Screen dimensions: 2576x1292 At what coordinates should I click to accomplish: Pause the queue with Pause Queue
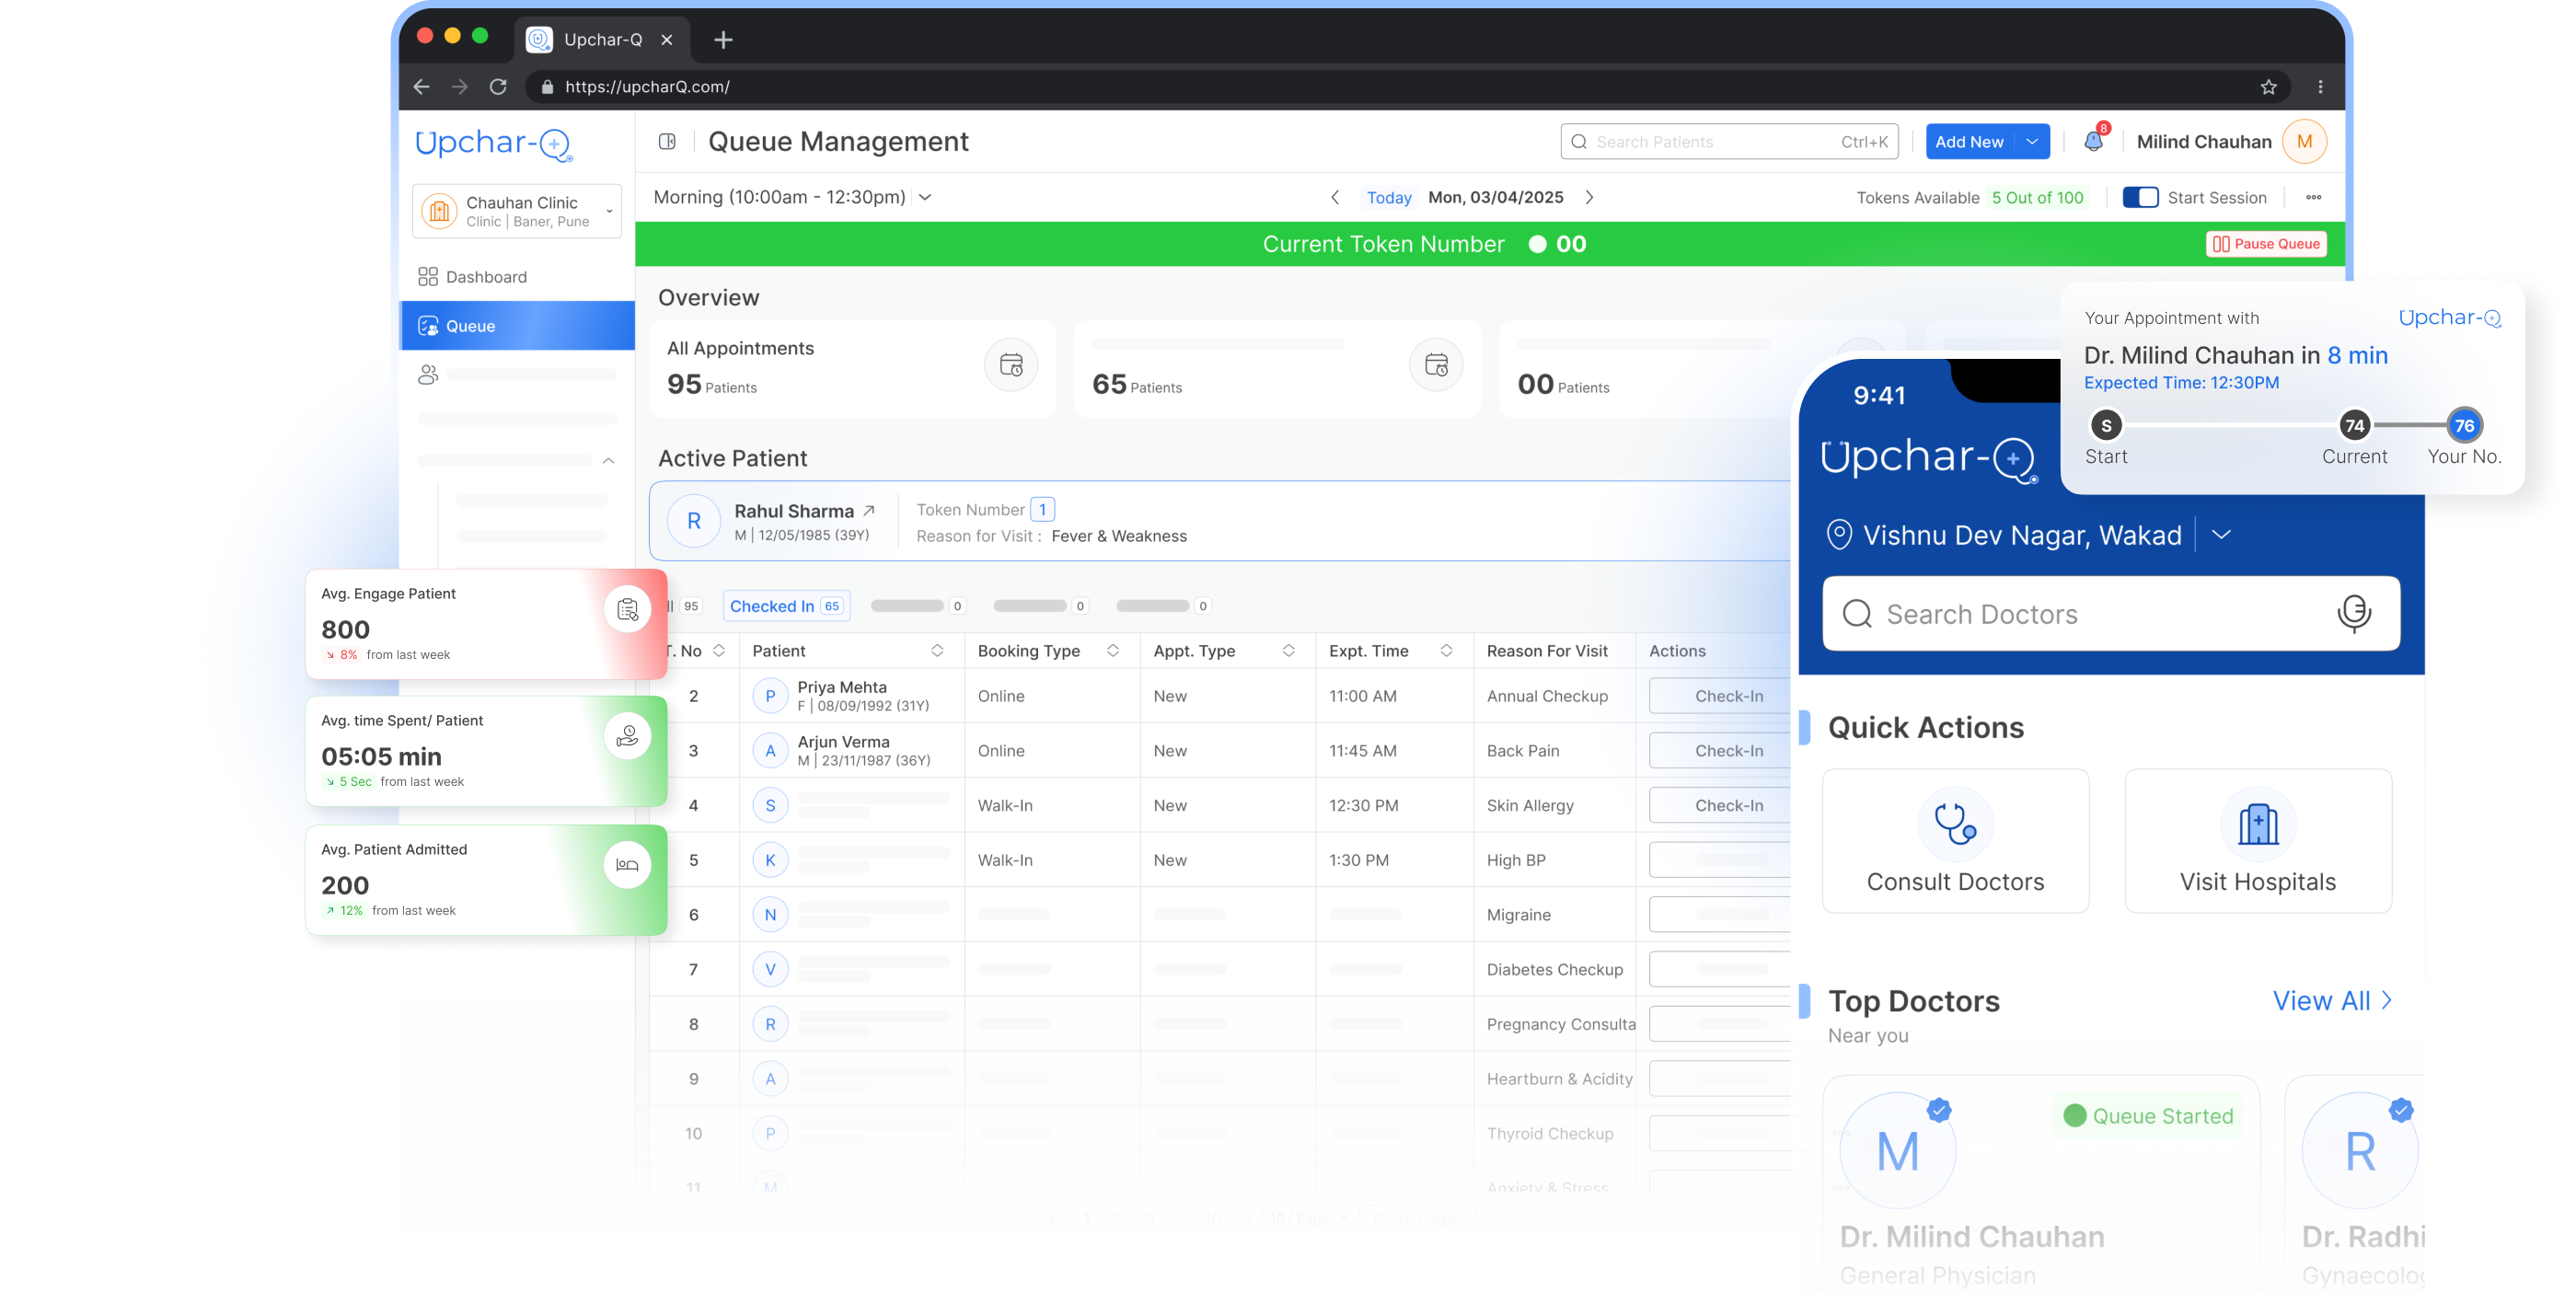point(2266,244)
